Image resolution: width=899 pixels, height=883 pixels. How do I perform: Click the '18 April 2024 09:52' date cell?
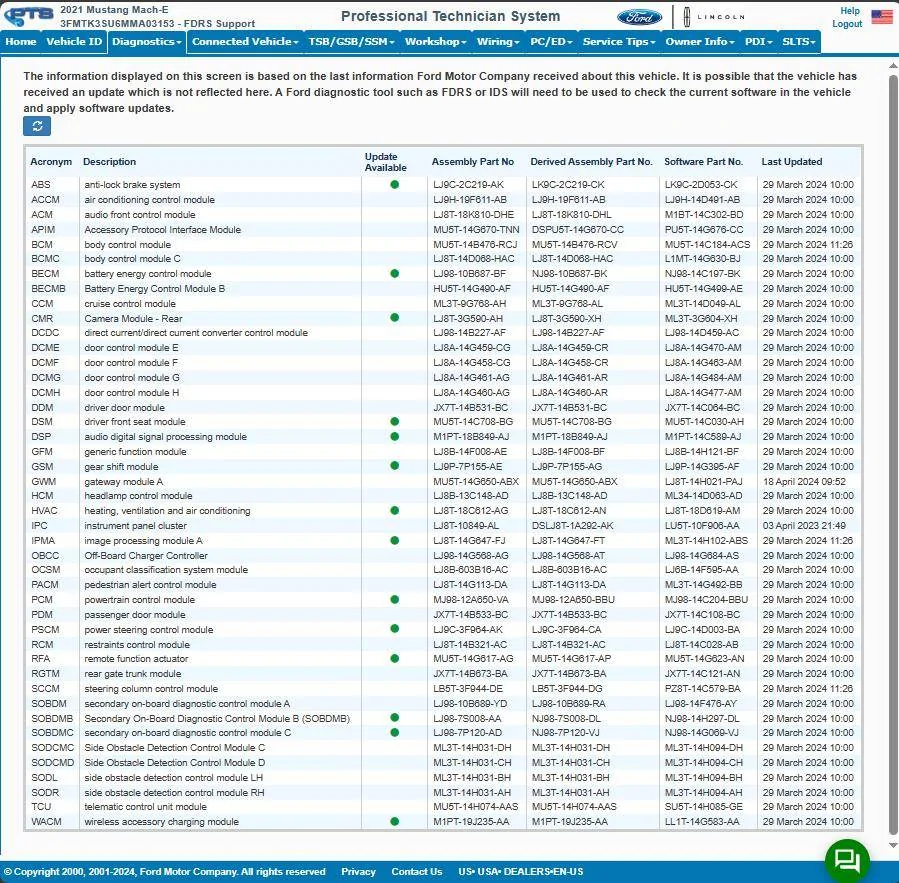[x=804, y=482]
